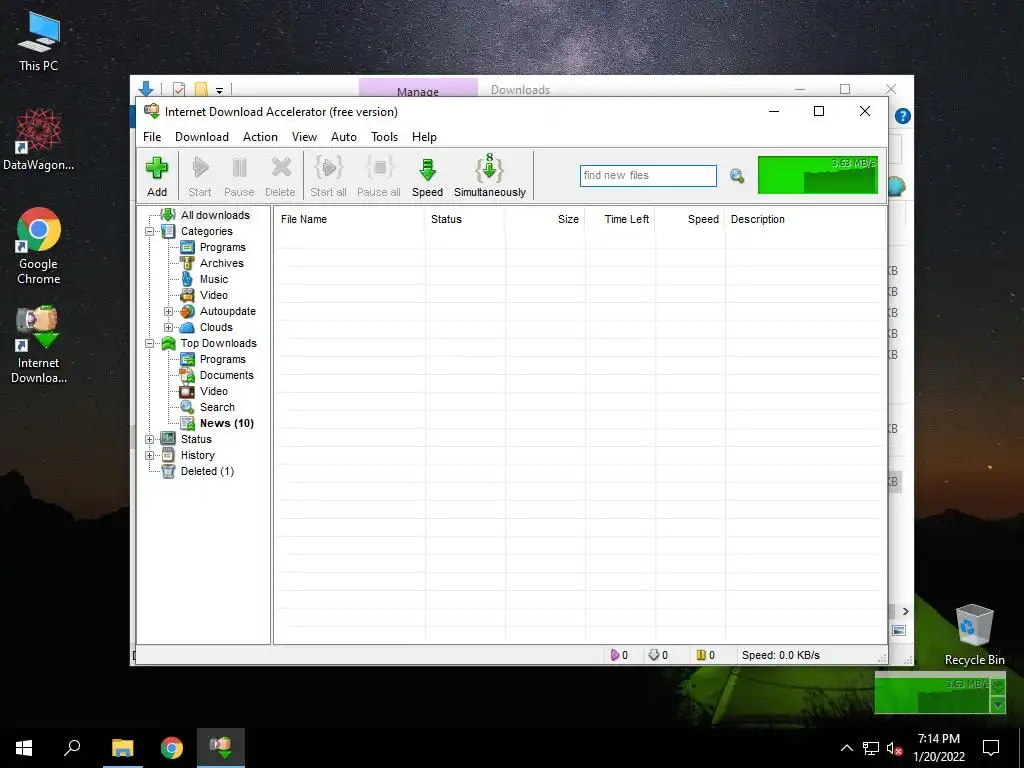Open File Explorer from taskbar
1024x768 pixels.
(122, 748)
